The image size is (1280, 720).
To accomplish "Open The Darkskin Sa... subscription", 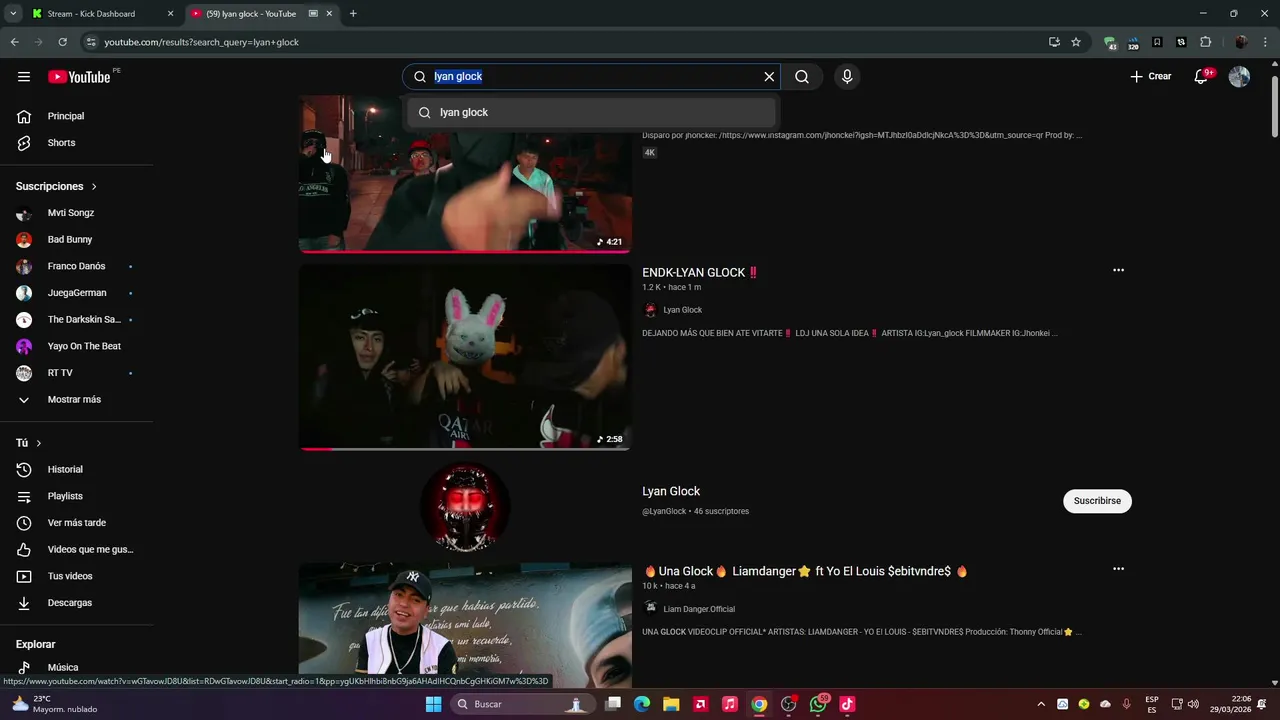I will (x=77, y=320).
